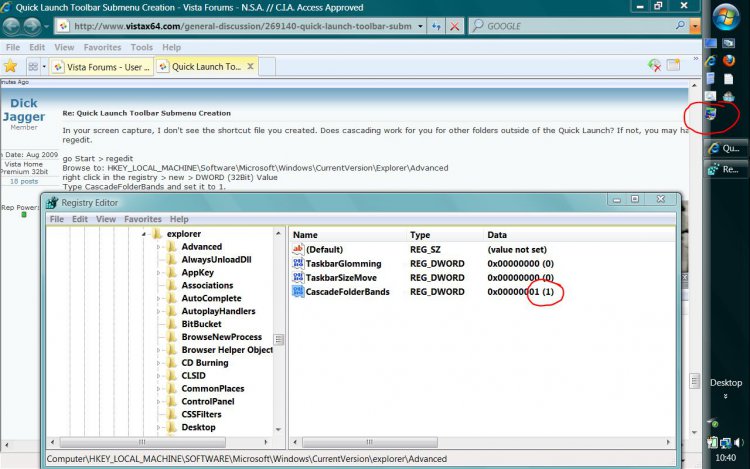Click the refresh arrows next to address bar
This screenshot has height=469, width=750.
[x=436, y=26]
